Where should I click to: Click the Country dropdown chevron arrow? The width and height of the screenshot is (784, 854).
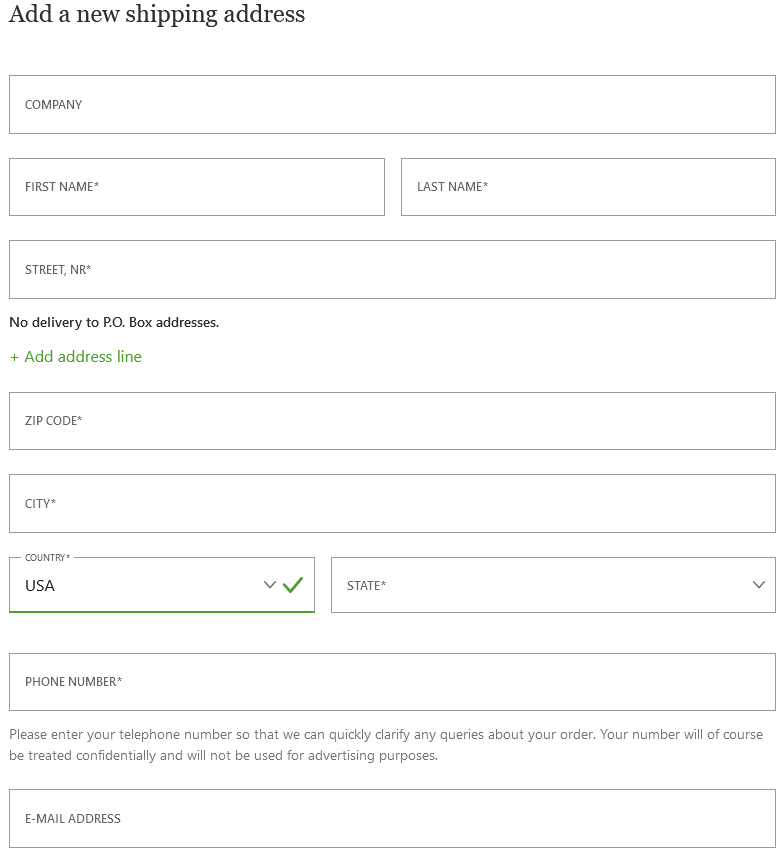point(270,585)
